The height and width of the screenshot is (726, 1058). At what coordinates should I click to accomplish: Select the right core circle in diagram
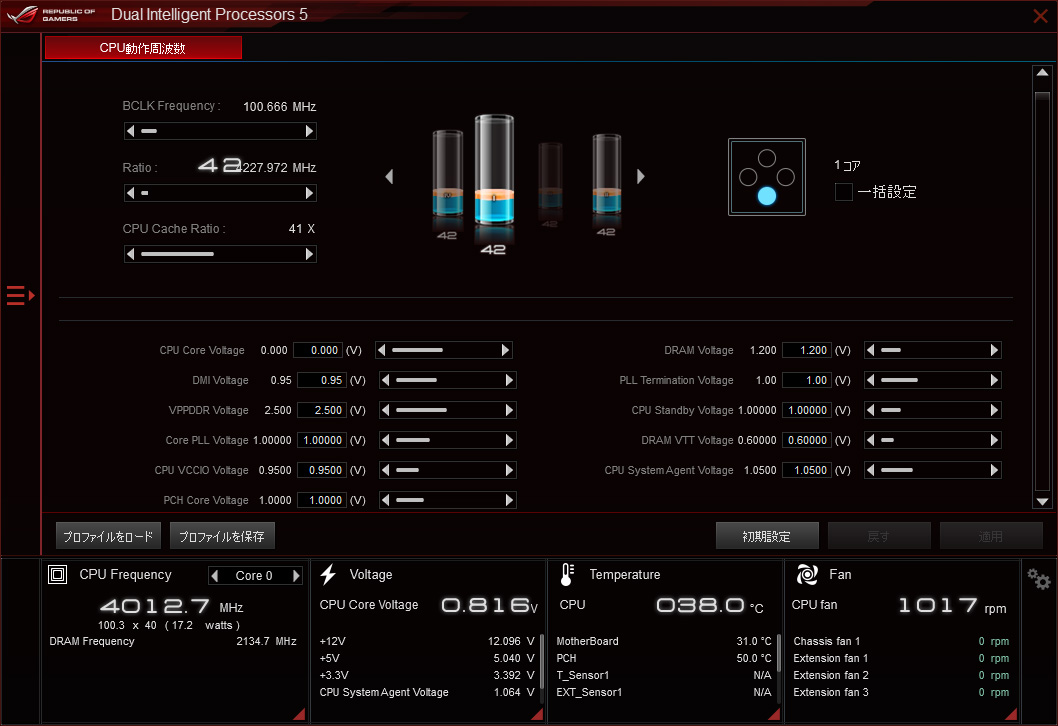point(785,177)
